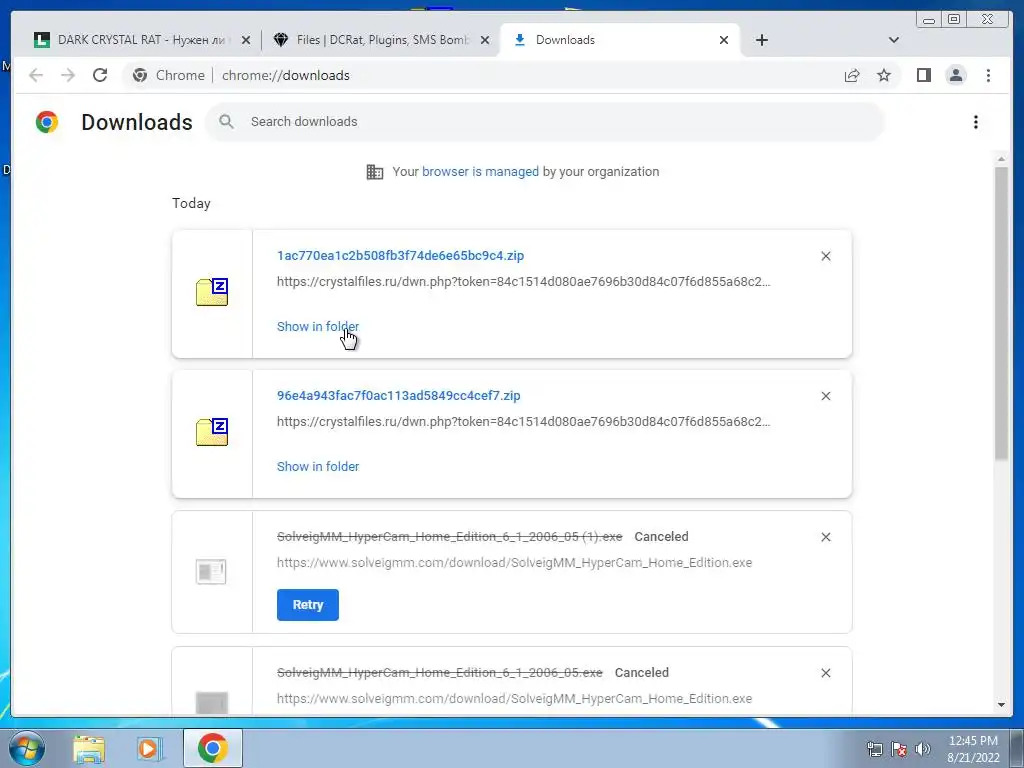Switch to the DARK CRYSTAL RAT tab
The height and width of the screenshot is (768, 1024).
[142, 40]
